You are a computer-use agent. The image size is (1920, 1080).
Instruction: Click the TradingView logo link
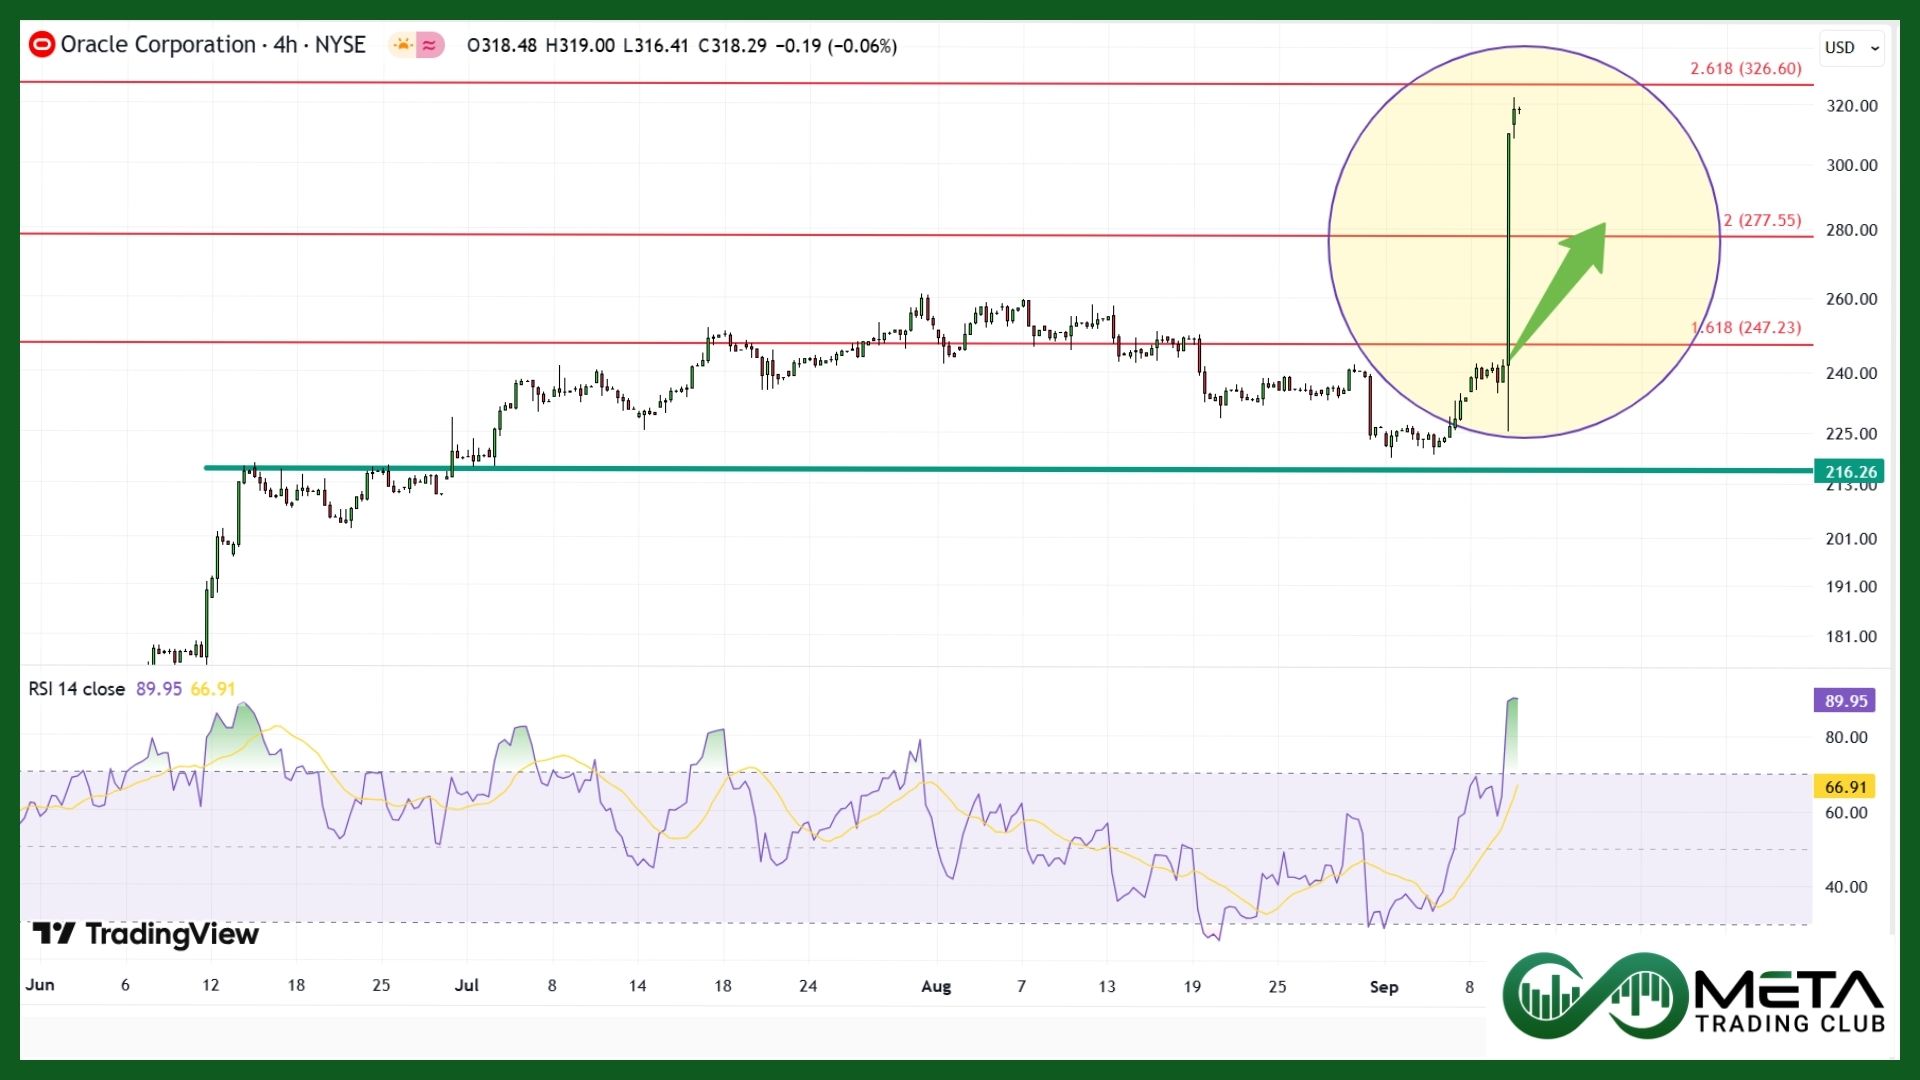(x=146, y=934)
